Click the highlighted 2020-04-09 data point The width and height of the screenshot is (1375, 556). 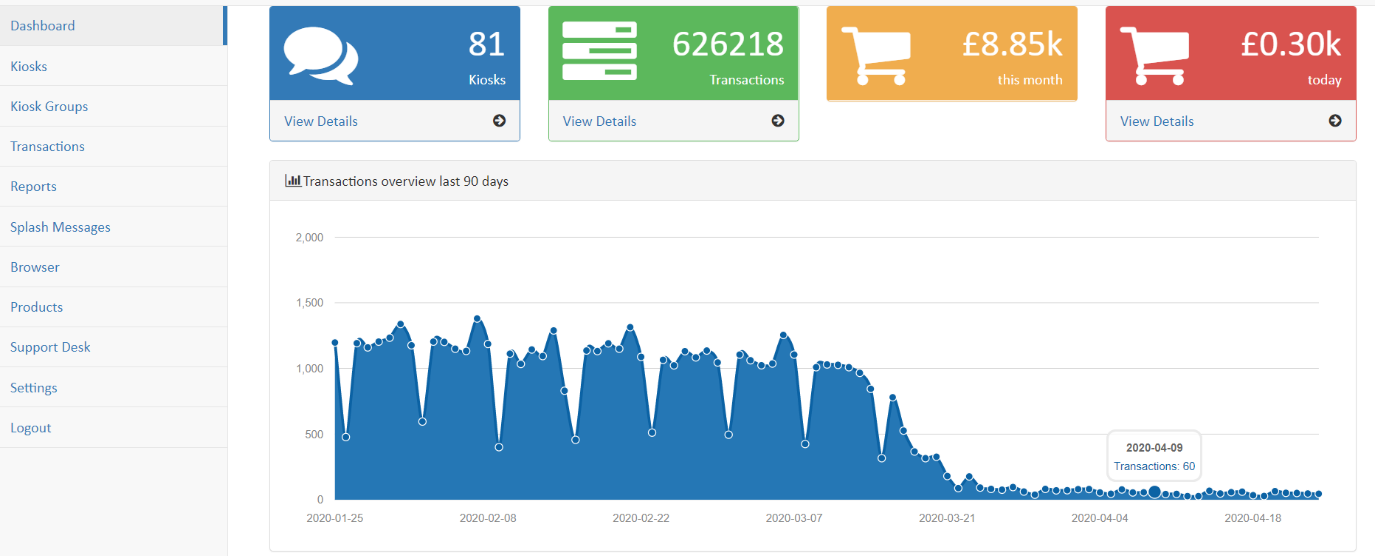(1154, 491)
